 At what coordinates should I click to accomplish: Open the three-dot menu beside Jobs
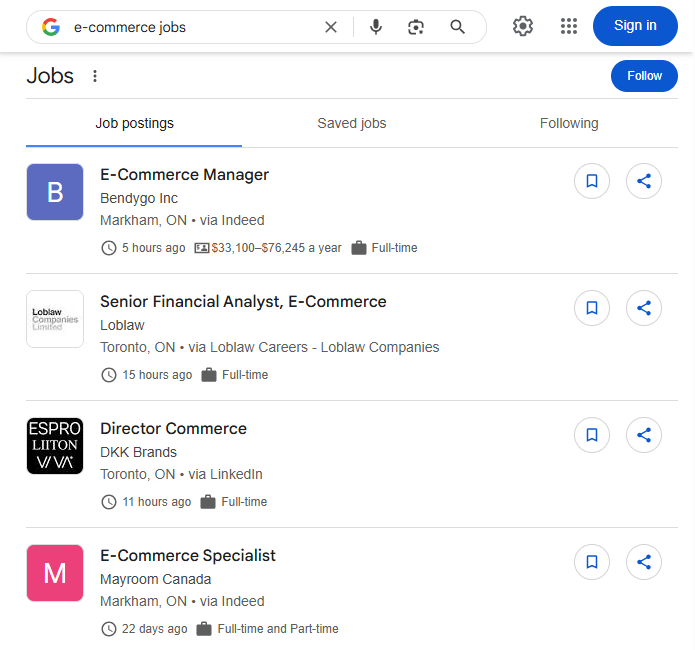[95, 76]
